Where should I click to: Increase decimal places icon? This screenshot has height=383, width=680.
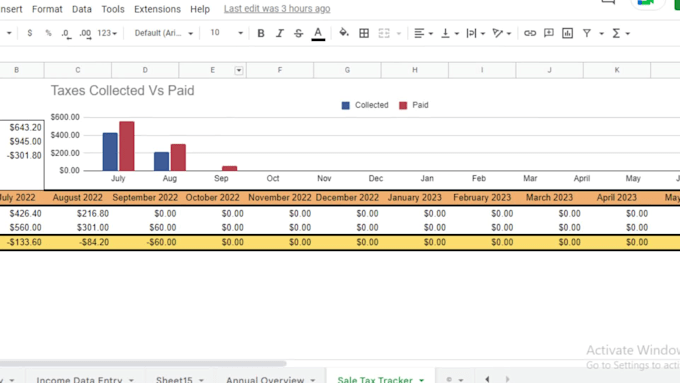[85, 33]
